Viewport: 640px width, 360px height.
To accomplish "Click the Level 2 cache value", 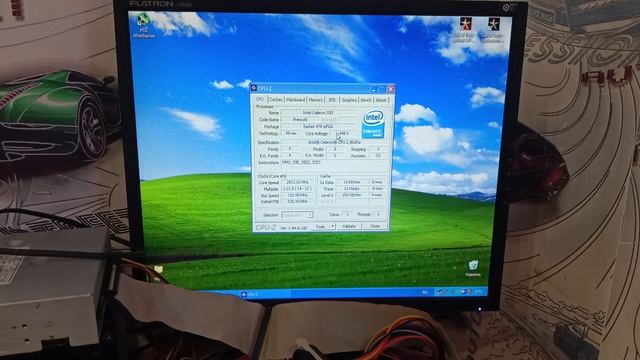I will [351, 195].
